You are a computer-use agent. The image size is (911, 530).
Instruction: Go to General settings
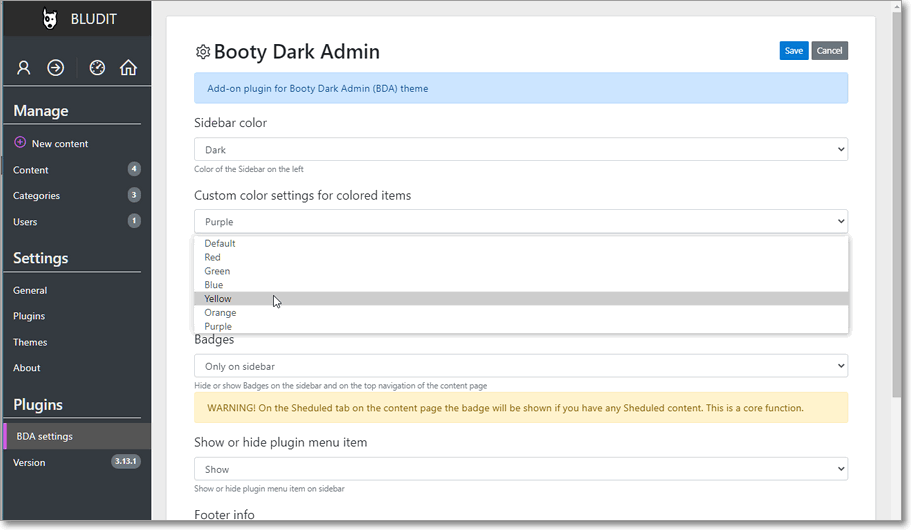[x=30, y=291]
